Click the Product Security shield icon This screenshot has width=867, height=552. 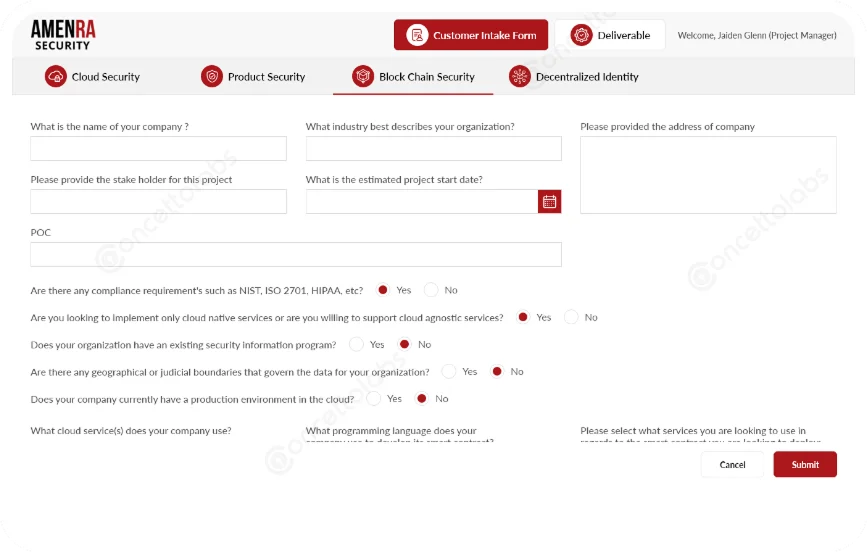(x=212, y=77)
